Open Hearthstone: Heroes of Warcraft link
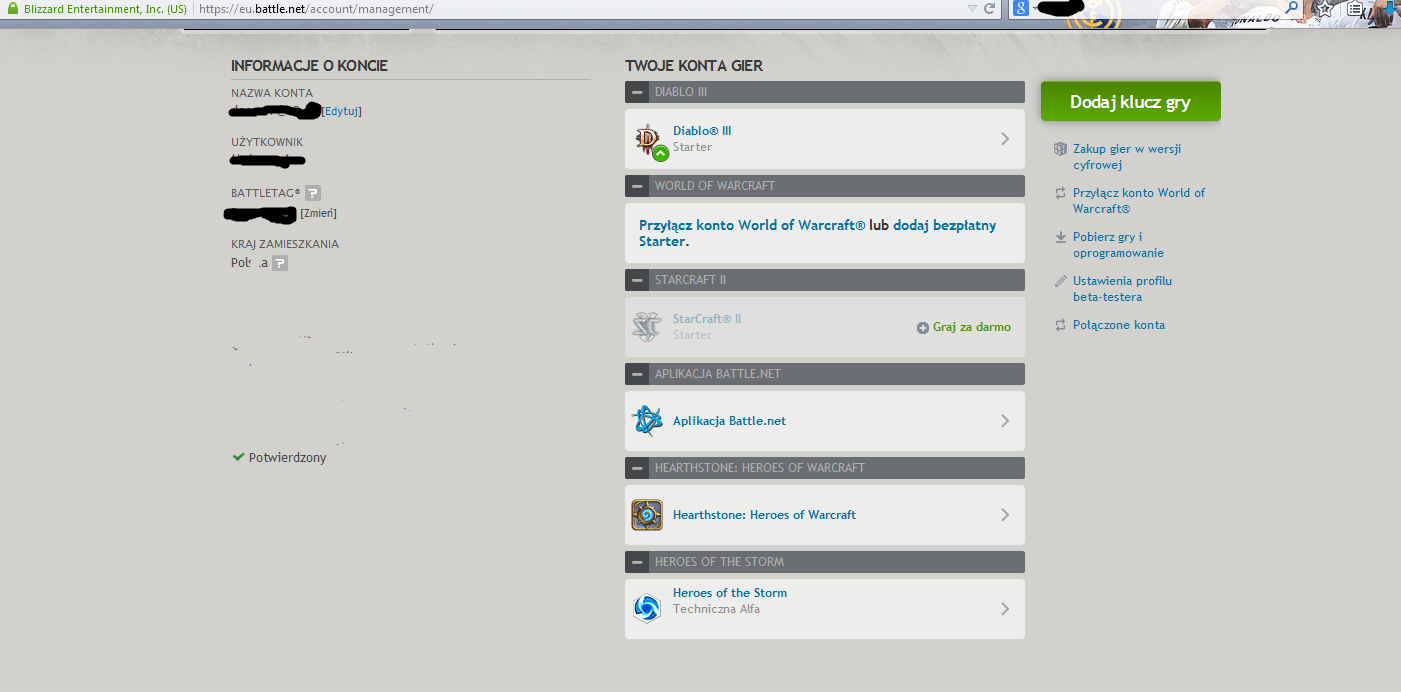This screenshot has width=1401, height=692. pyautogui.click(x=764, y=515)
